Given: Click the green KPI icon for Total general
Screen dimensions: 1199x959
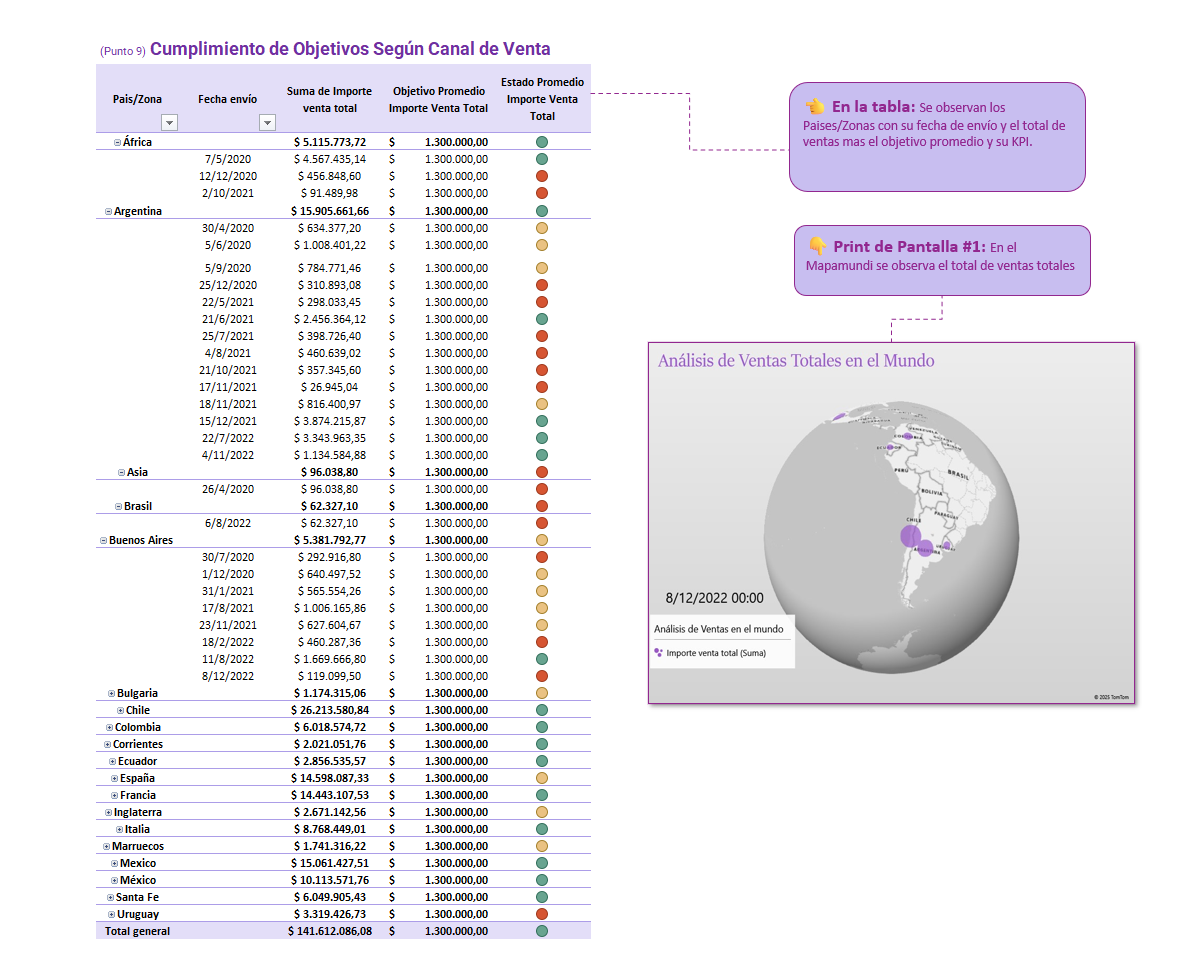Looking at the screenshot, I should pos(542,931).
